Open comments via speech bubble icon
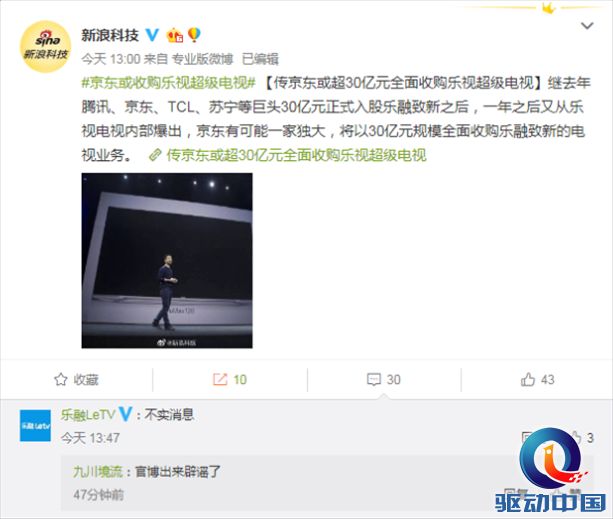 pyautogui.click(x=374, y=379)
